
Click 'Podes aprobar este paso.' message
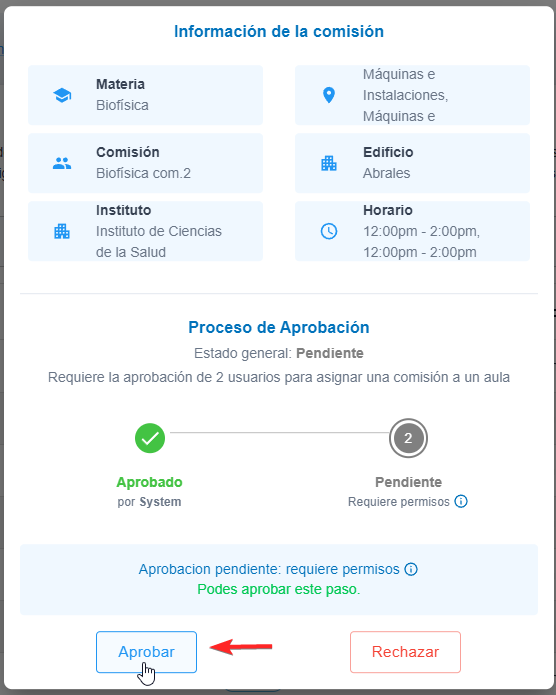point(279,589)
